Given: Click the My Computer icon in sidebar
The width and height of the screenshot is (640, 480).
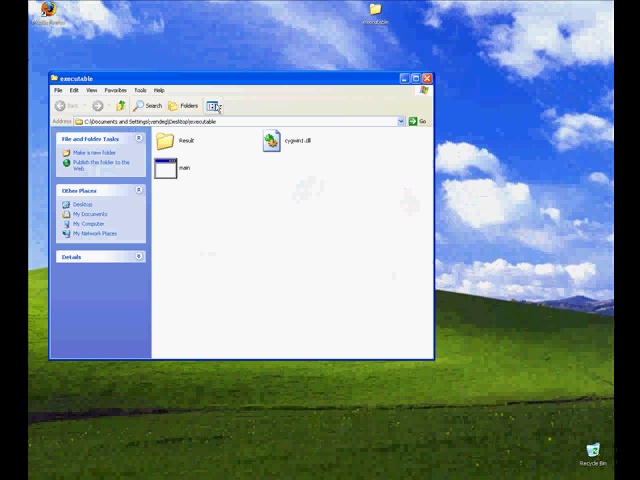Looking at the screenshot, I should (x=66, y=224).
